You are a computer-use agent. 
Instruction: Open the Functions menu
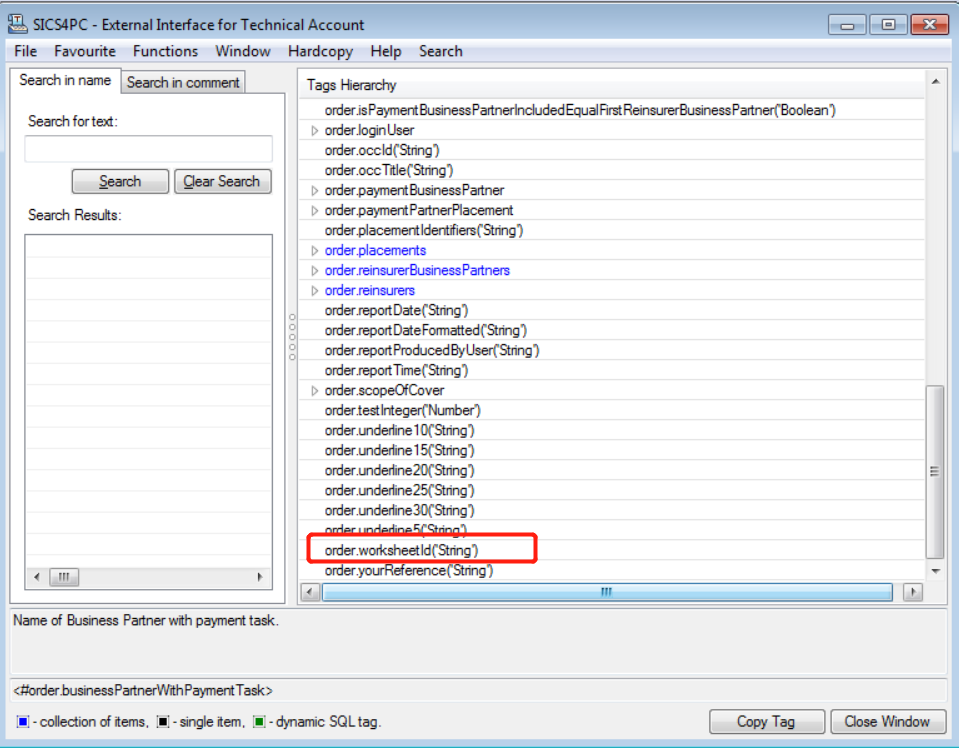tap(165, 51)
